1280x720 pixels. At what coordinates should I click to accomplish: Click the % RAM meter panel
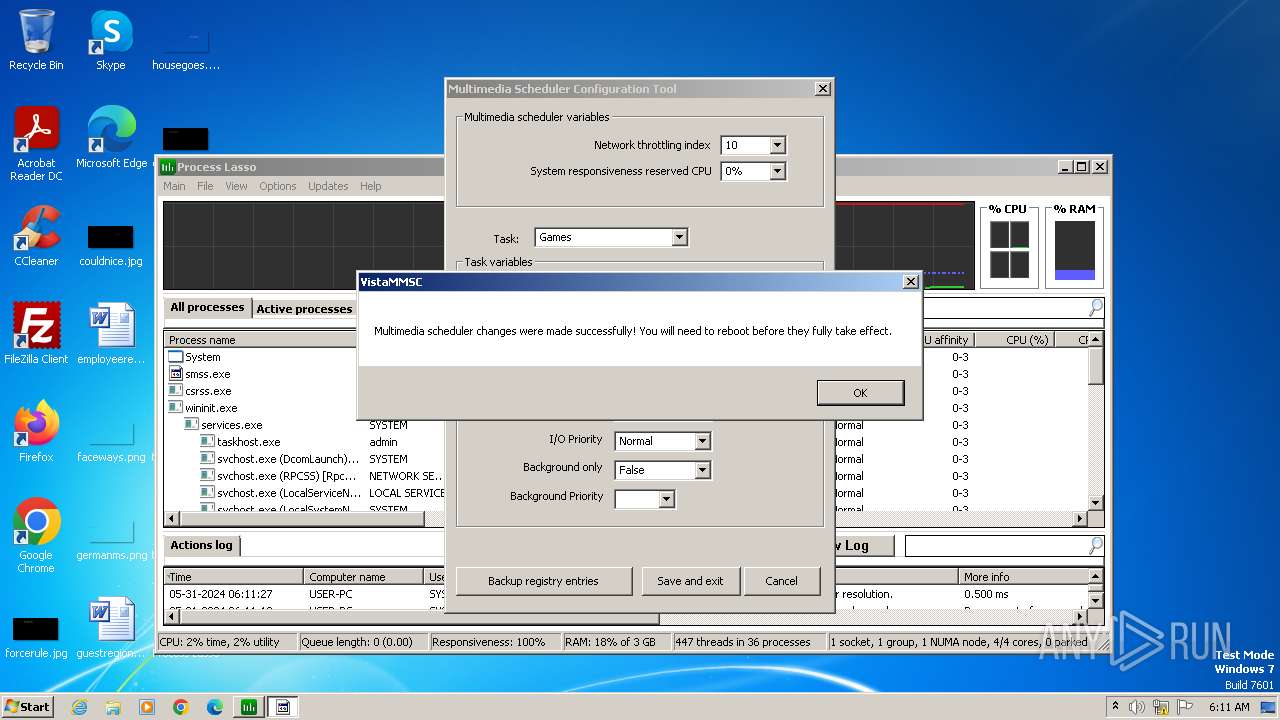coord(1075,246)
